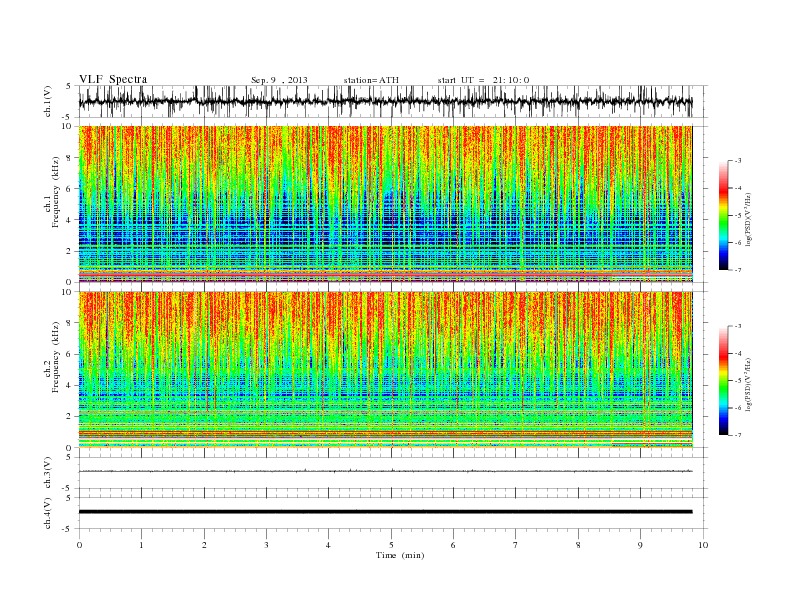792x612 pixels.
Task: Click the time axis tick label '1'
Action: (x=141, y=545)
